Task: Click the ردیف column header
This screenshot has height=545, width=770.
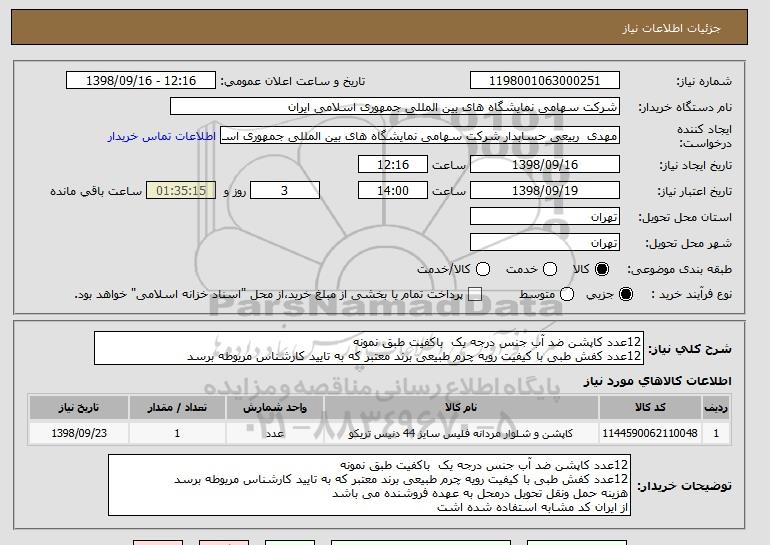Action: (x=716, y=408)
